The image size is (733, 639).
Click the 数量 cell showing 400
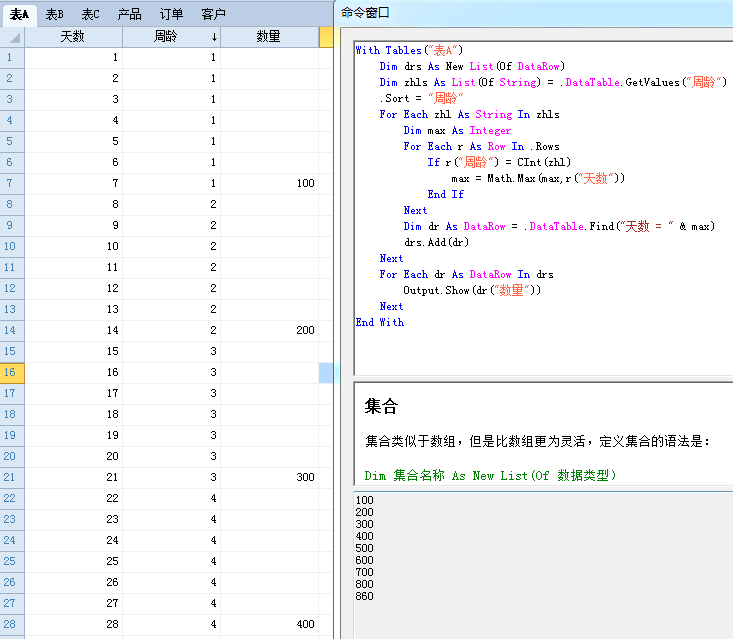[x=270, y=624]
